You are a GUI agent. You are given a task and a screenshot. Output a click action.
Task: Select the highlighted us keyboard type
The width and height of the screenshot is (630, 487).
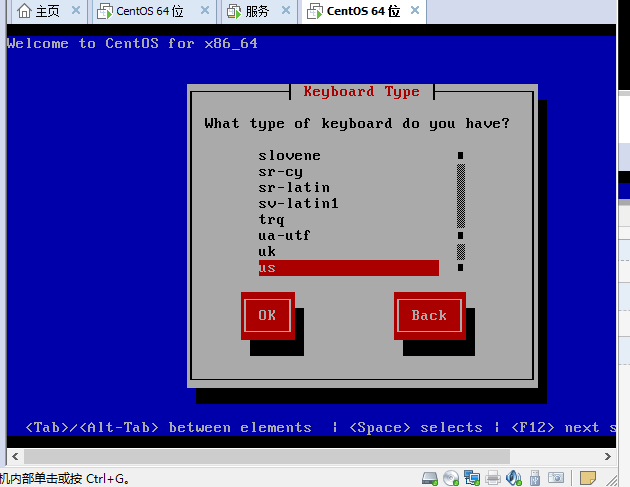[x=348, y=268]
